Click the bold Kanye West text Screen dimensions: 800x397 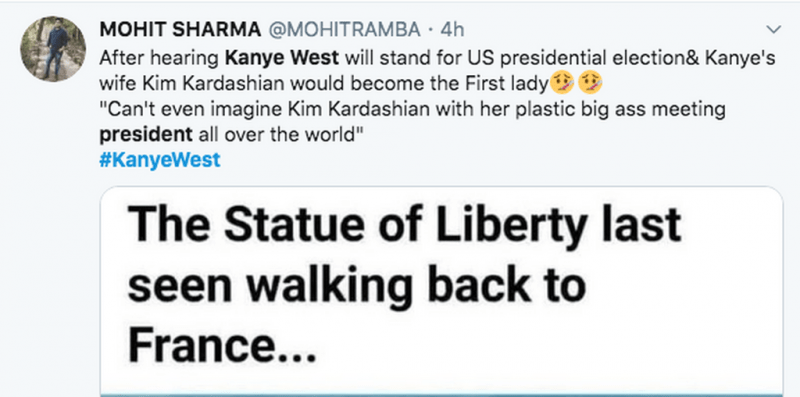coord(282,58)
